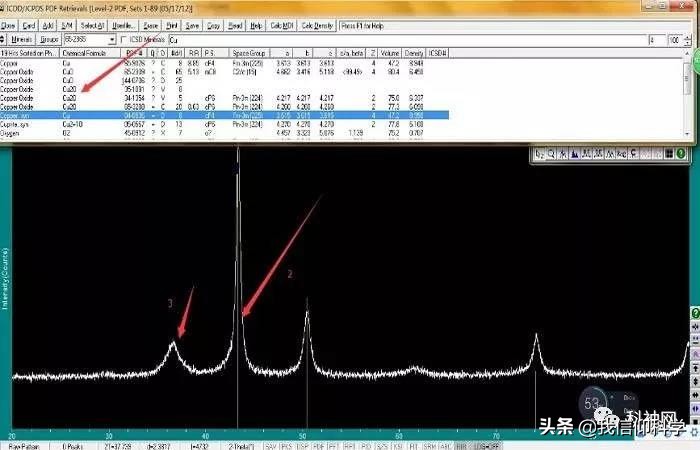Click the spinner arrows left of Minerals button

click(3, 40)
